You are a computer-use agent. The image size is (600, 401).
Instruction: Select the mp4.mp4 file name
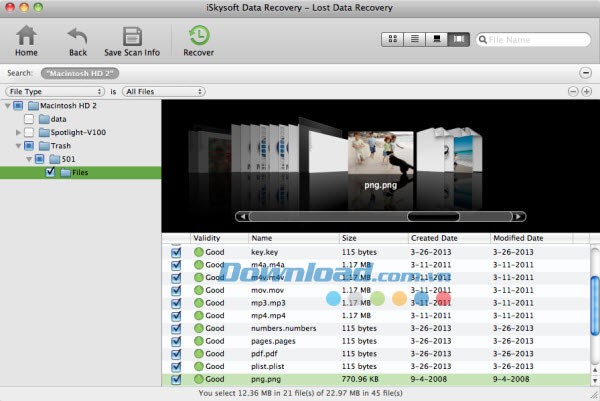268,316
